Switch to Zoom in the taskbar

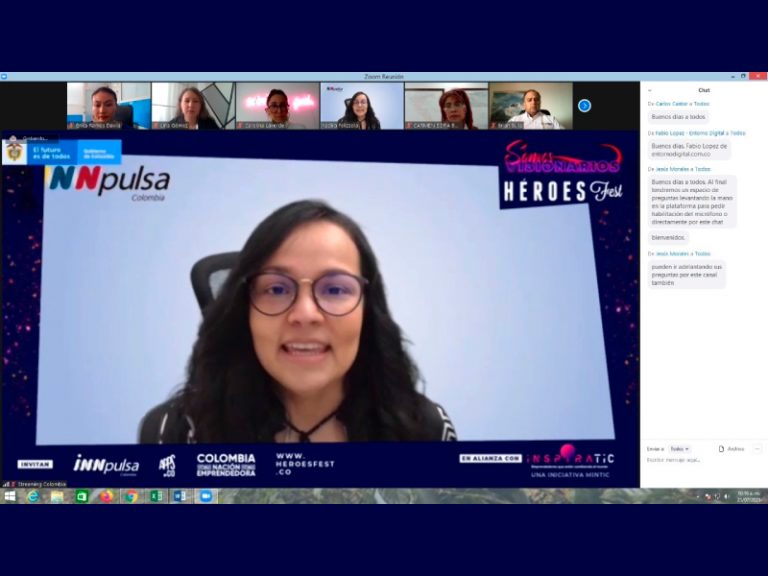206,496
